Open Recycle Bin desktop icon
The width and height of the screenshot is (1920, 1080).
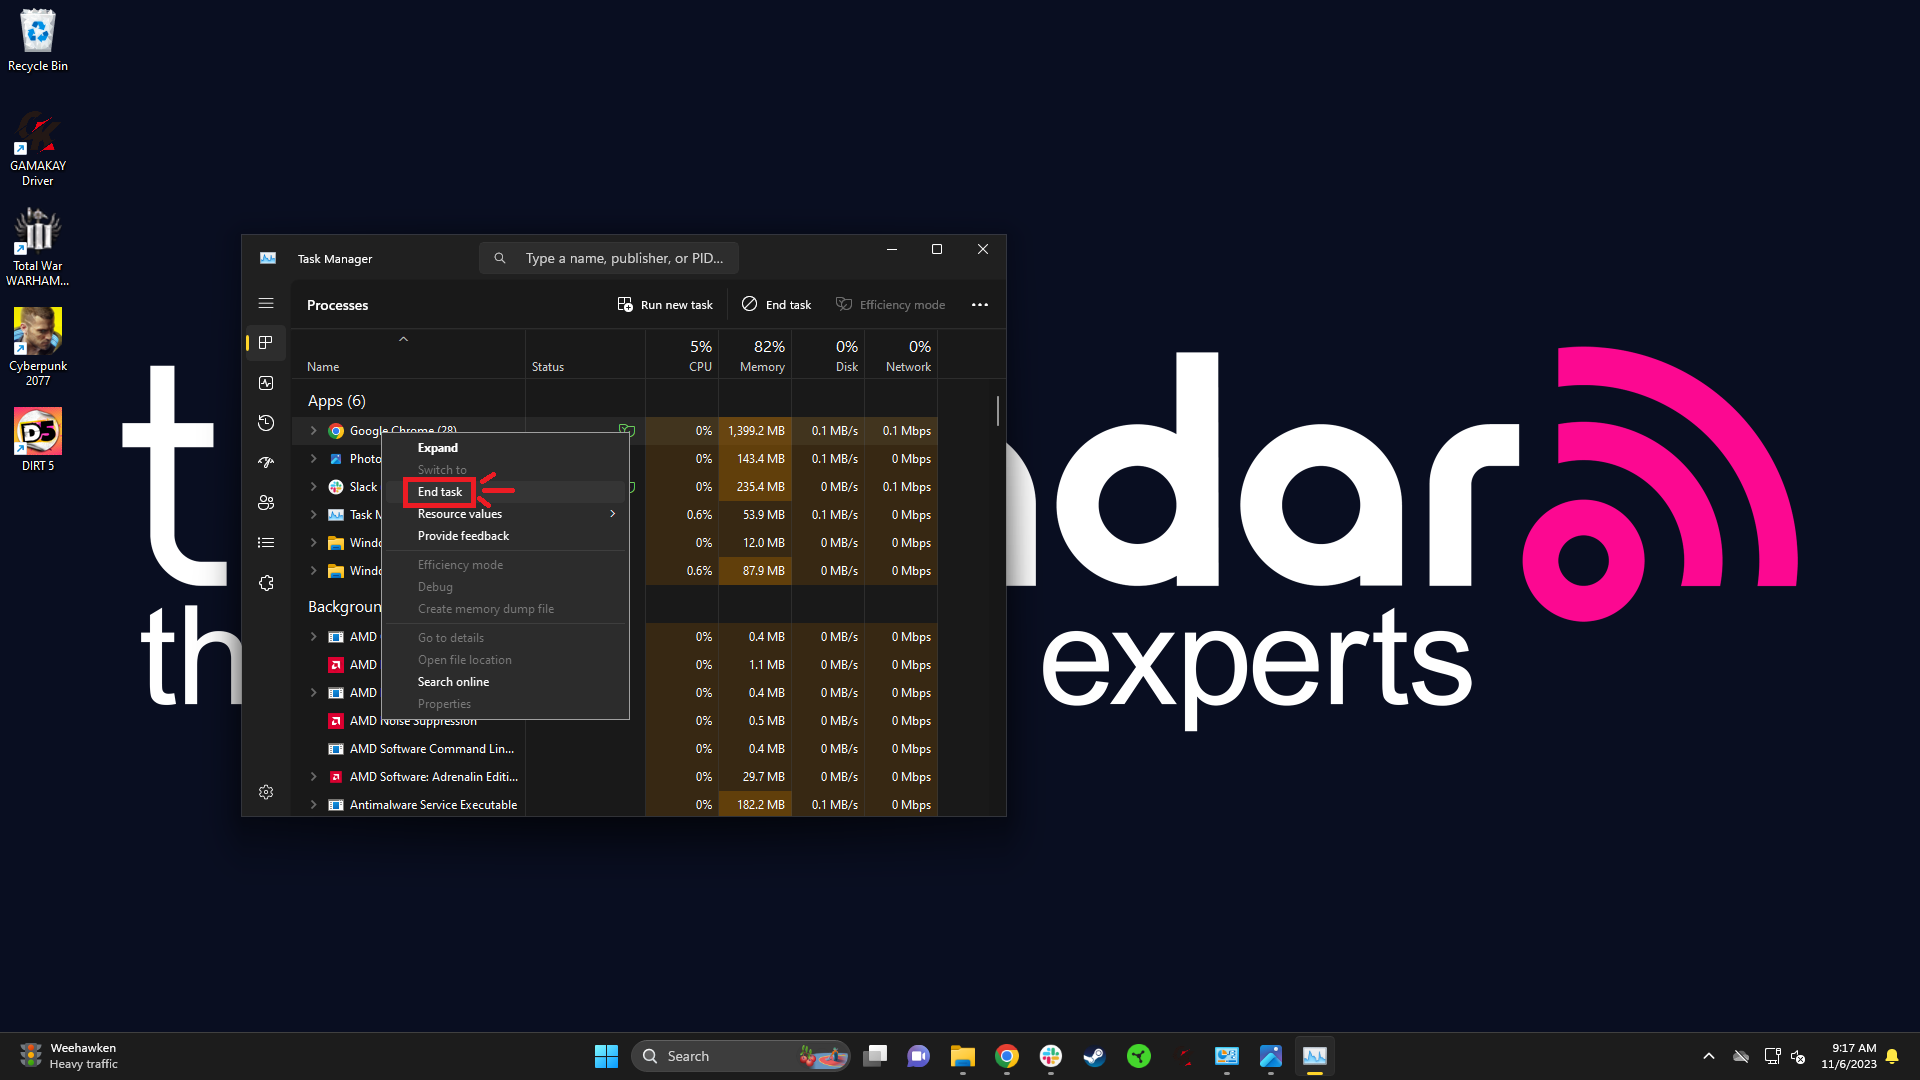[38, 40]
